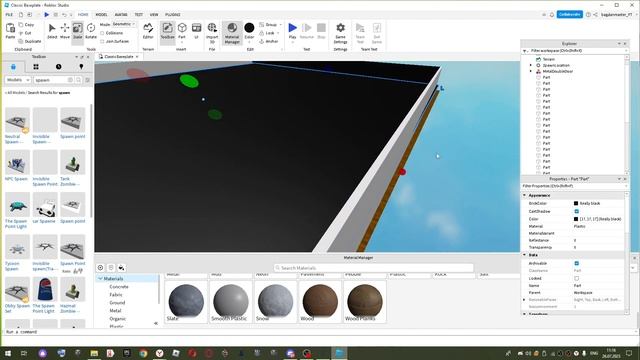Select the Wood Planks material thumbnail

[364, 302]
